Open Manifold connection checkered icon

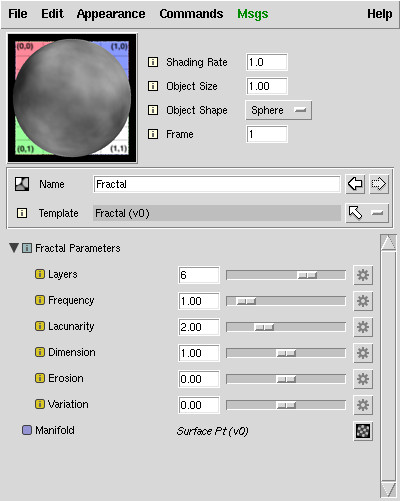pos(363,431)
